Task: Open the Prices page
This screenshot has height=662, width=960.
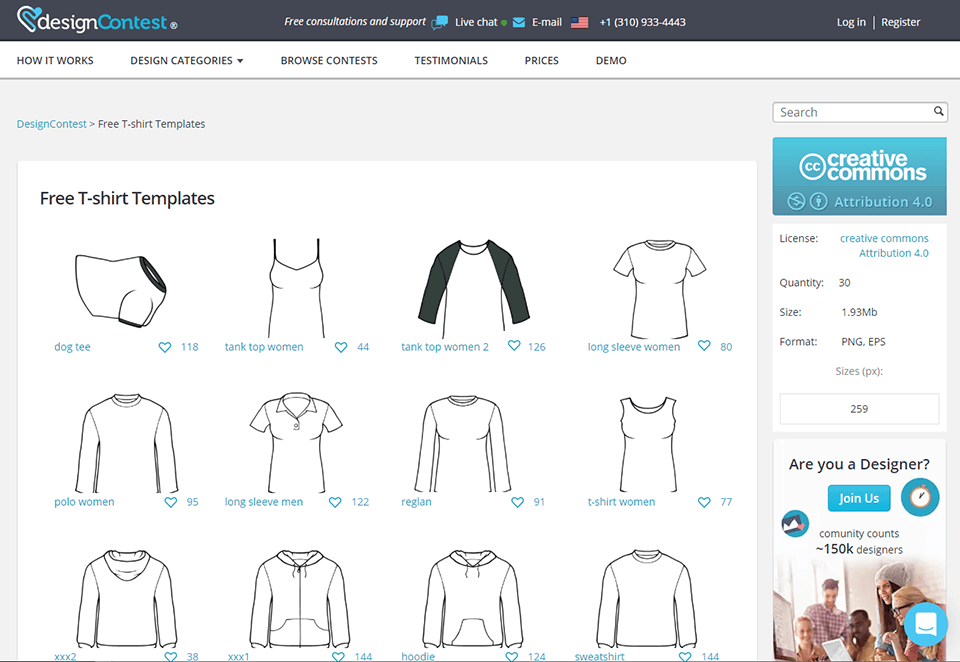Action: (x=541, y=61)
